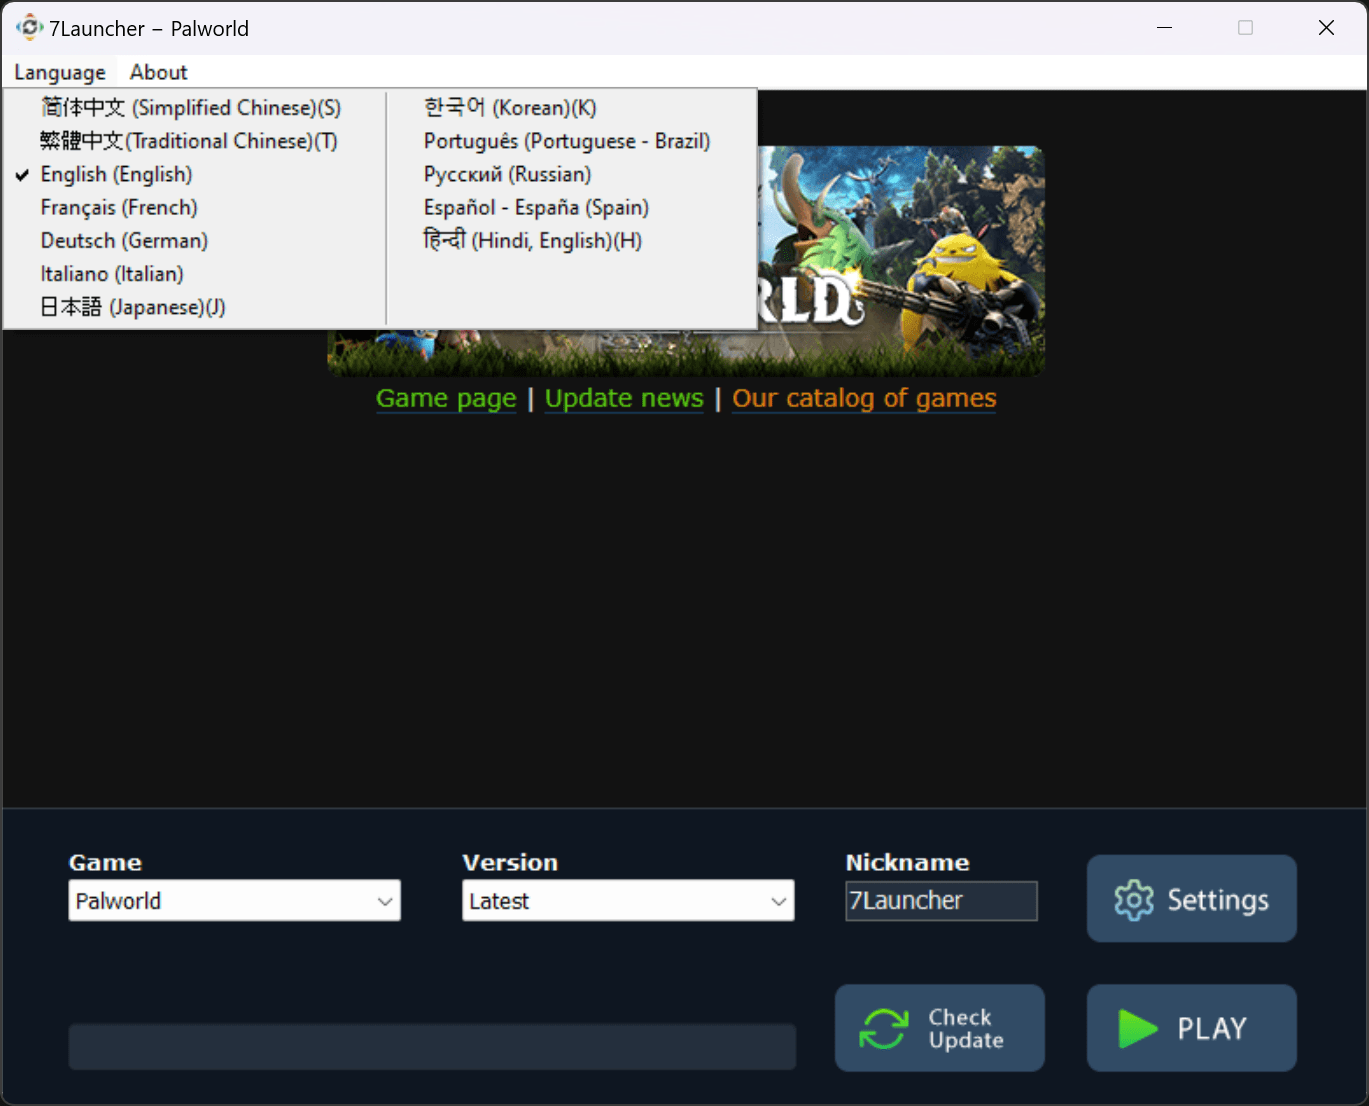The width and height of the screenshot is (1369, 1106).
Task: Open the Game page link
Action: (x=446, y=398)
